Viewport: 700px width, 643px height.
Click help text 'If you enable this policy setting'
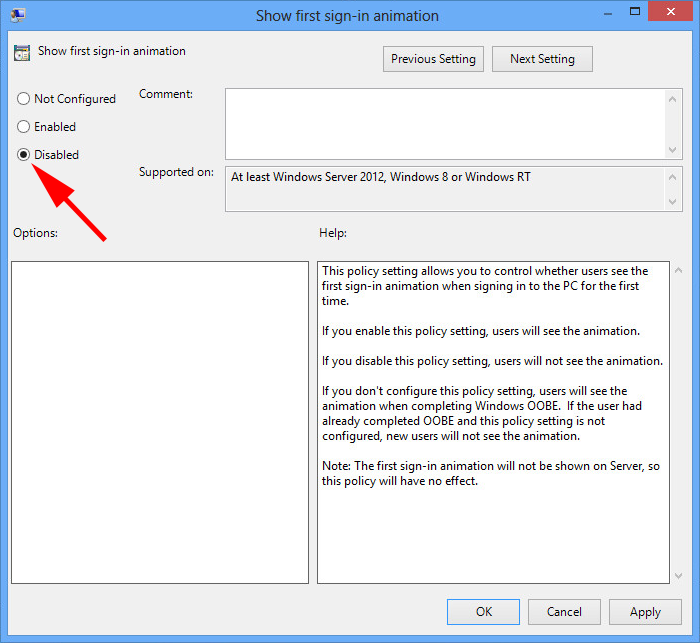(404, 331)
